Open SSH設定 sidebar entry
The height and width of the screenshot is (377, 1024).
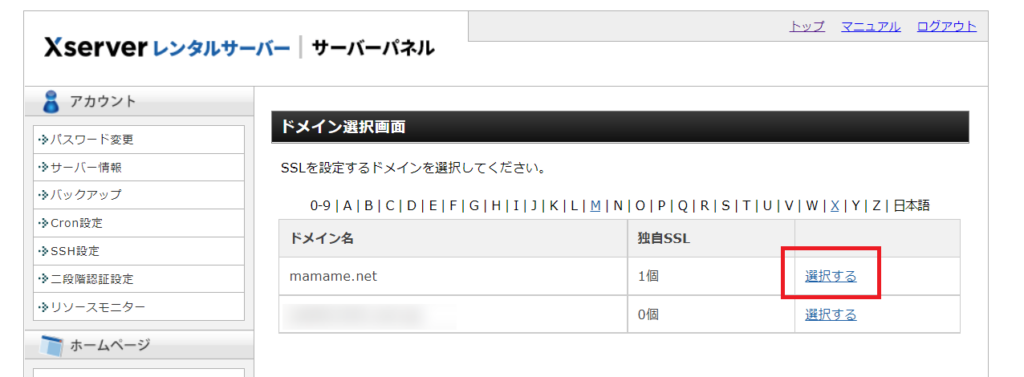139,251
